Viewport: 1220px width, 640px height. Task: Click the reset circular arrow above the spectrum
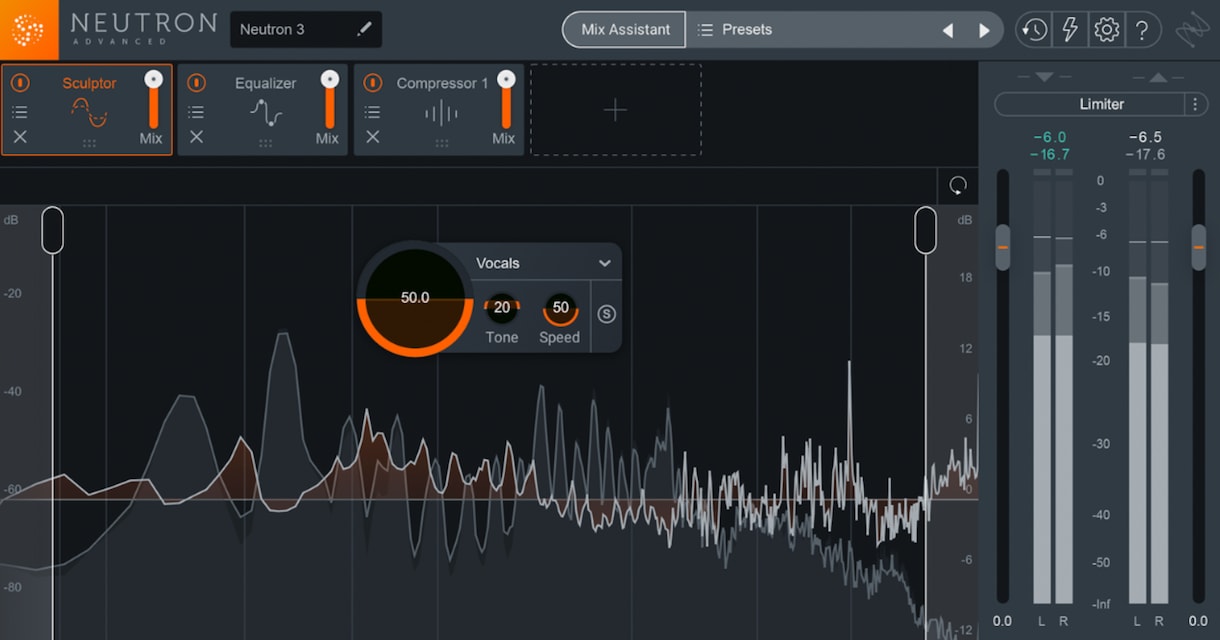pos(958,186)
